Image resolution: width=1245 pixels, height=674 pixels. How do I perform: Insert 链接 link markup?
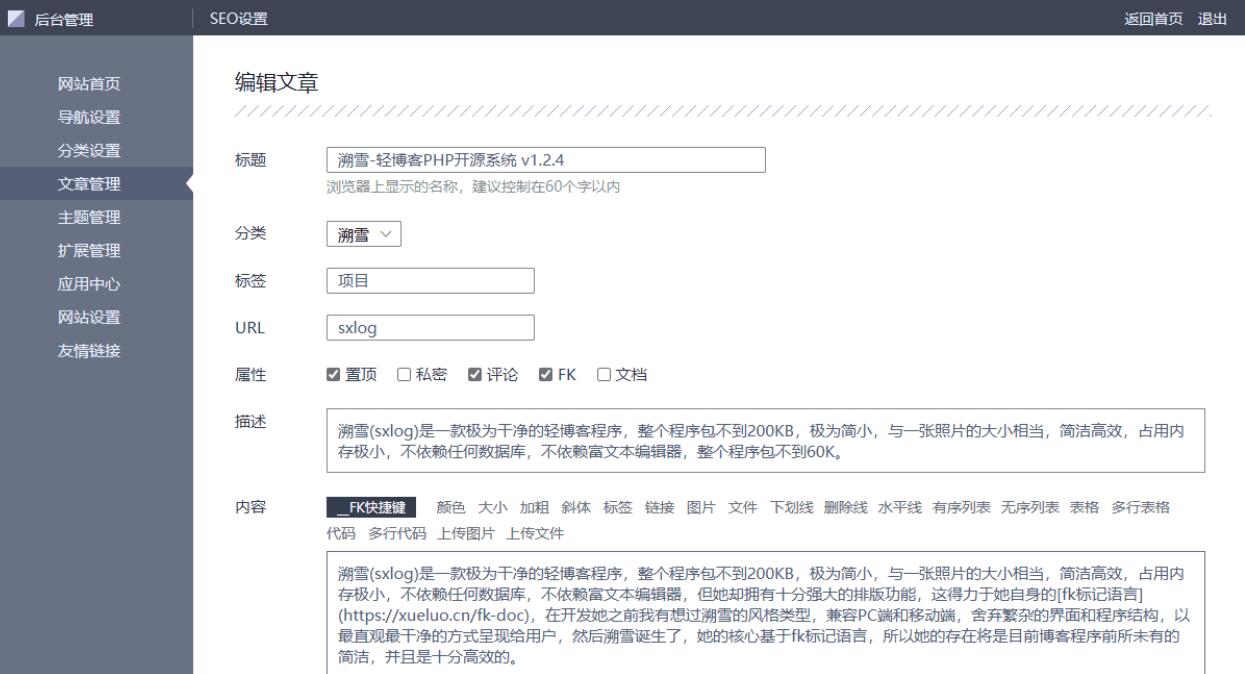(659, 507)
